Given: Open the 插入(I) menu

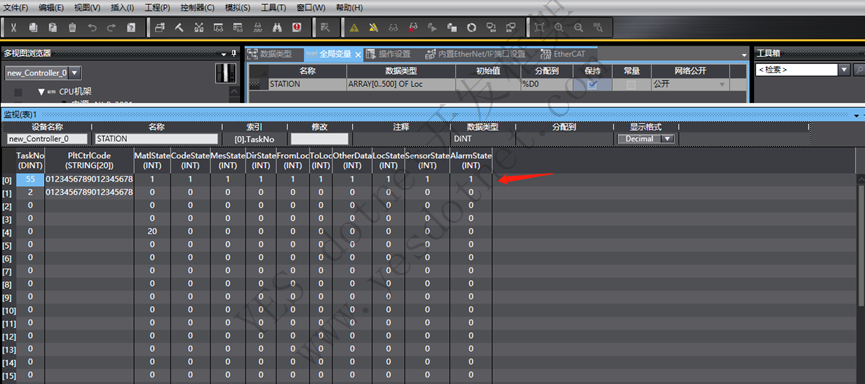Looking at the screenshot, I should coord(122,8).
